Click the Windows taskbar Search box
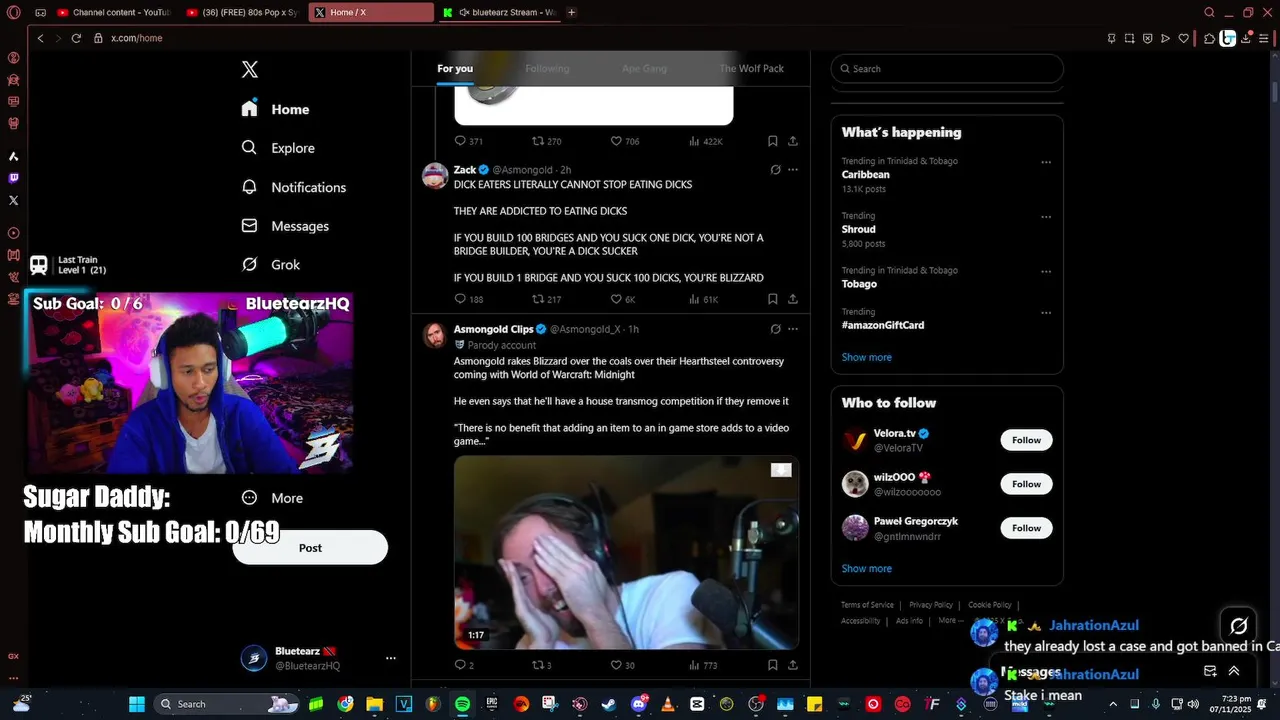 tap(227, 704)
